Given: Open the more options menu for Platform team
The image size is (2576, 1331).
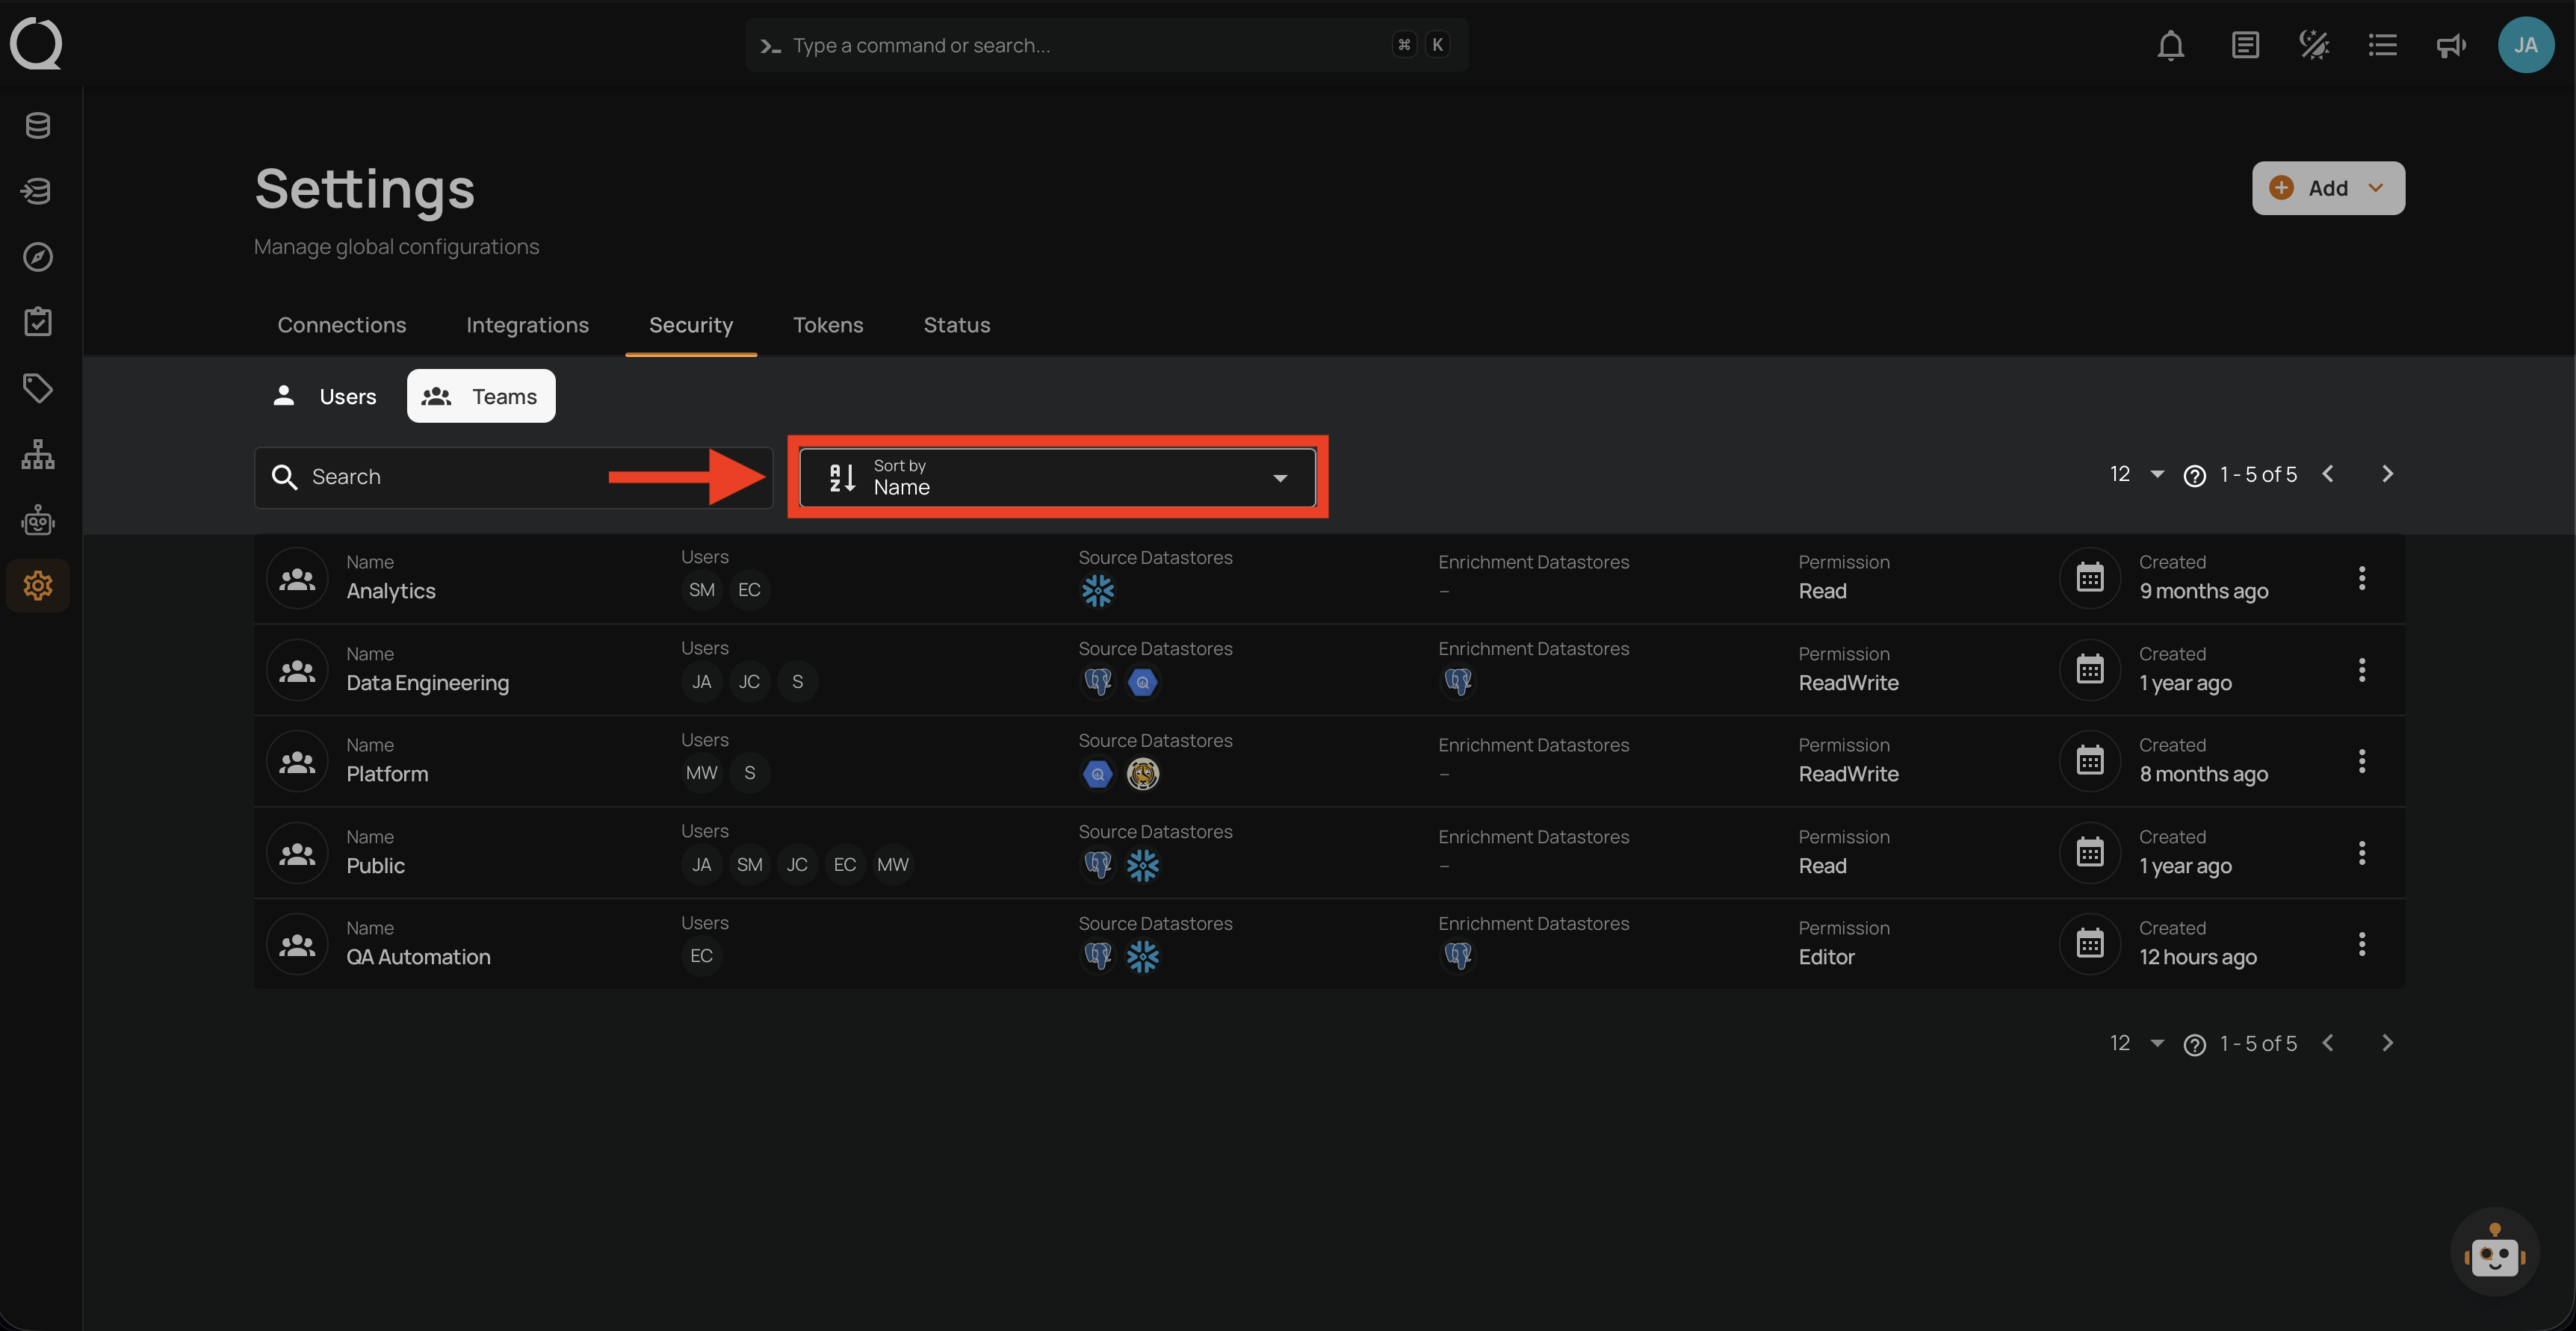Looking at the screenshot, I should pos(2362,761).
